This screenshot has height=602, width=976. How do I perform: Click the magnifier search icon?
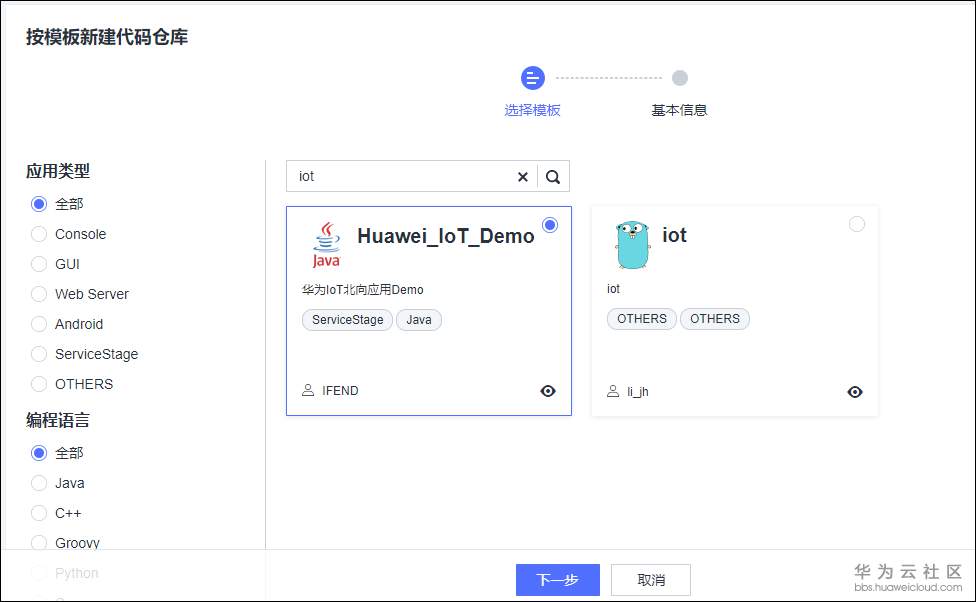tap(553, 177)
